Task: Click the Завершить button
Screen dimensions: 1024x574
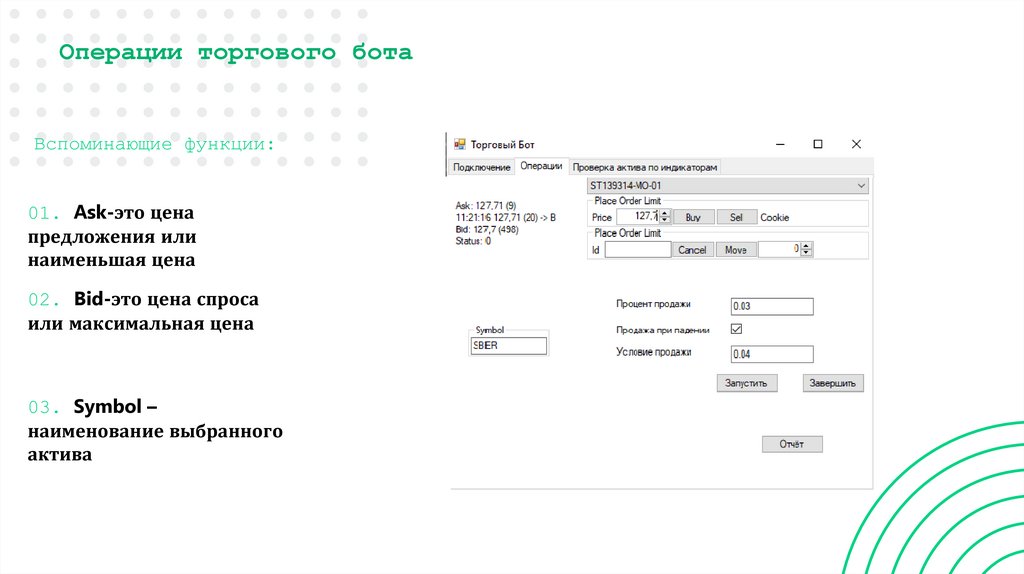Action: click(833, 383)
